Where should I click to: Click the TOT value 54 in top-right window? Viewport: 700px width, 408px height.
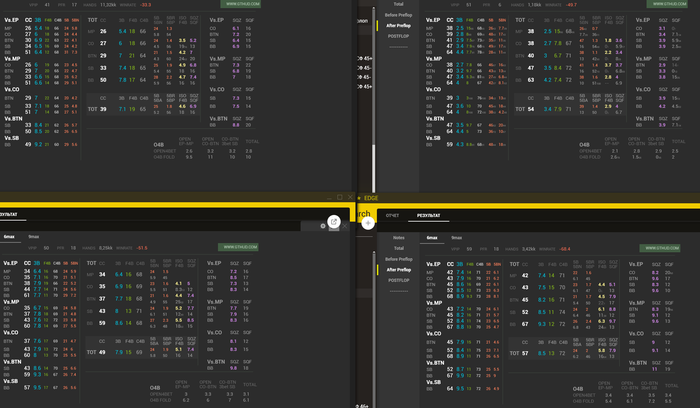pos(531,109)
